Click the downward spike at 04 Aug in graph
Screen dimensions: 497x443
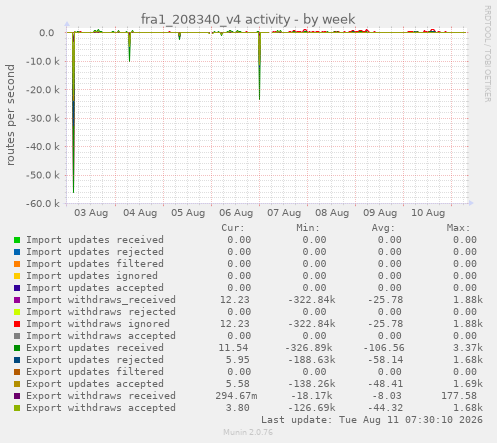[129, 48]
